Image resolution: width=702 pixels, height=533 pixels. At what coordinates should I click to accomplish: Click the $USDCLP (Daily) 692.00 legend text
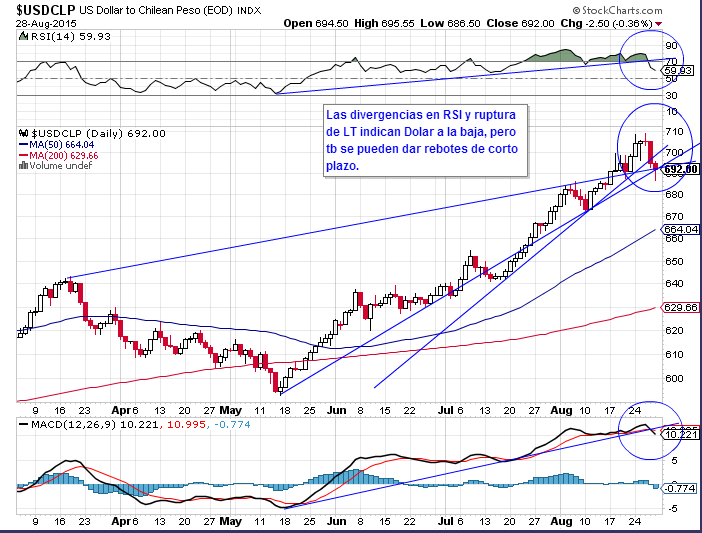pyautogui.click(x=98, y=133)
